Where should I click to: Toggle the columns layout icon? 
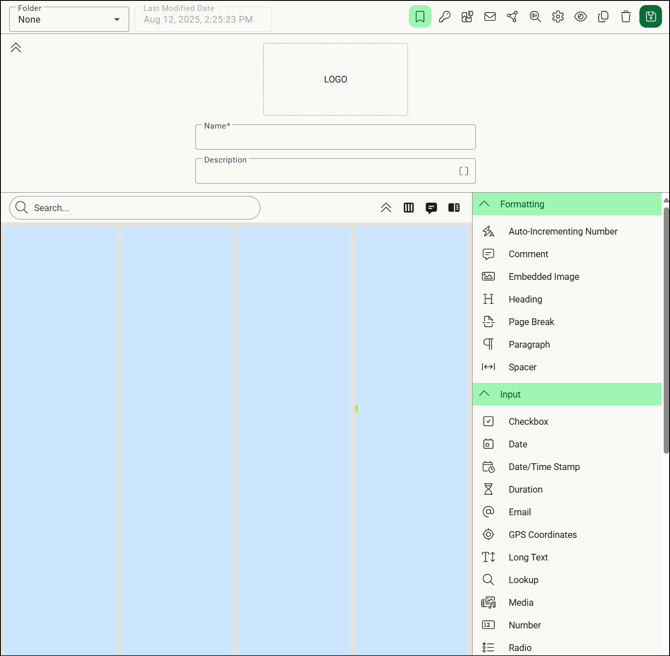pyautogui.click(x=408, y=208)
